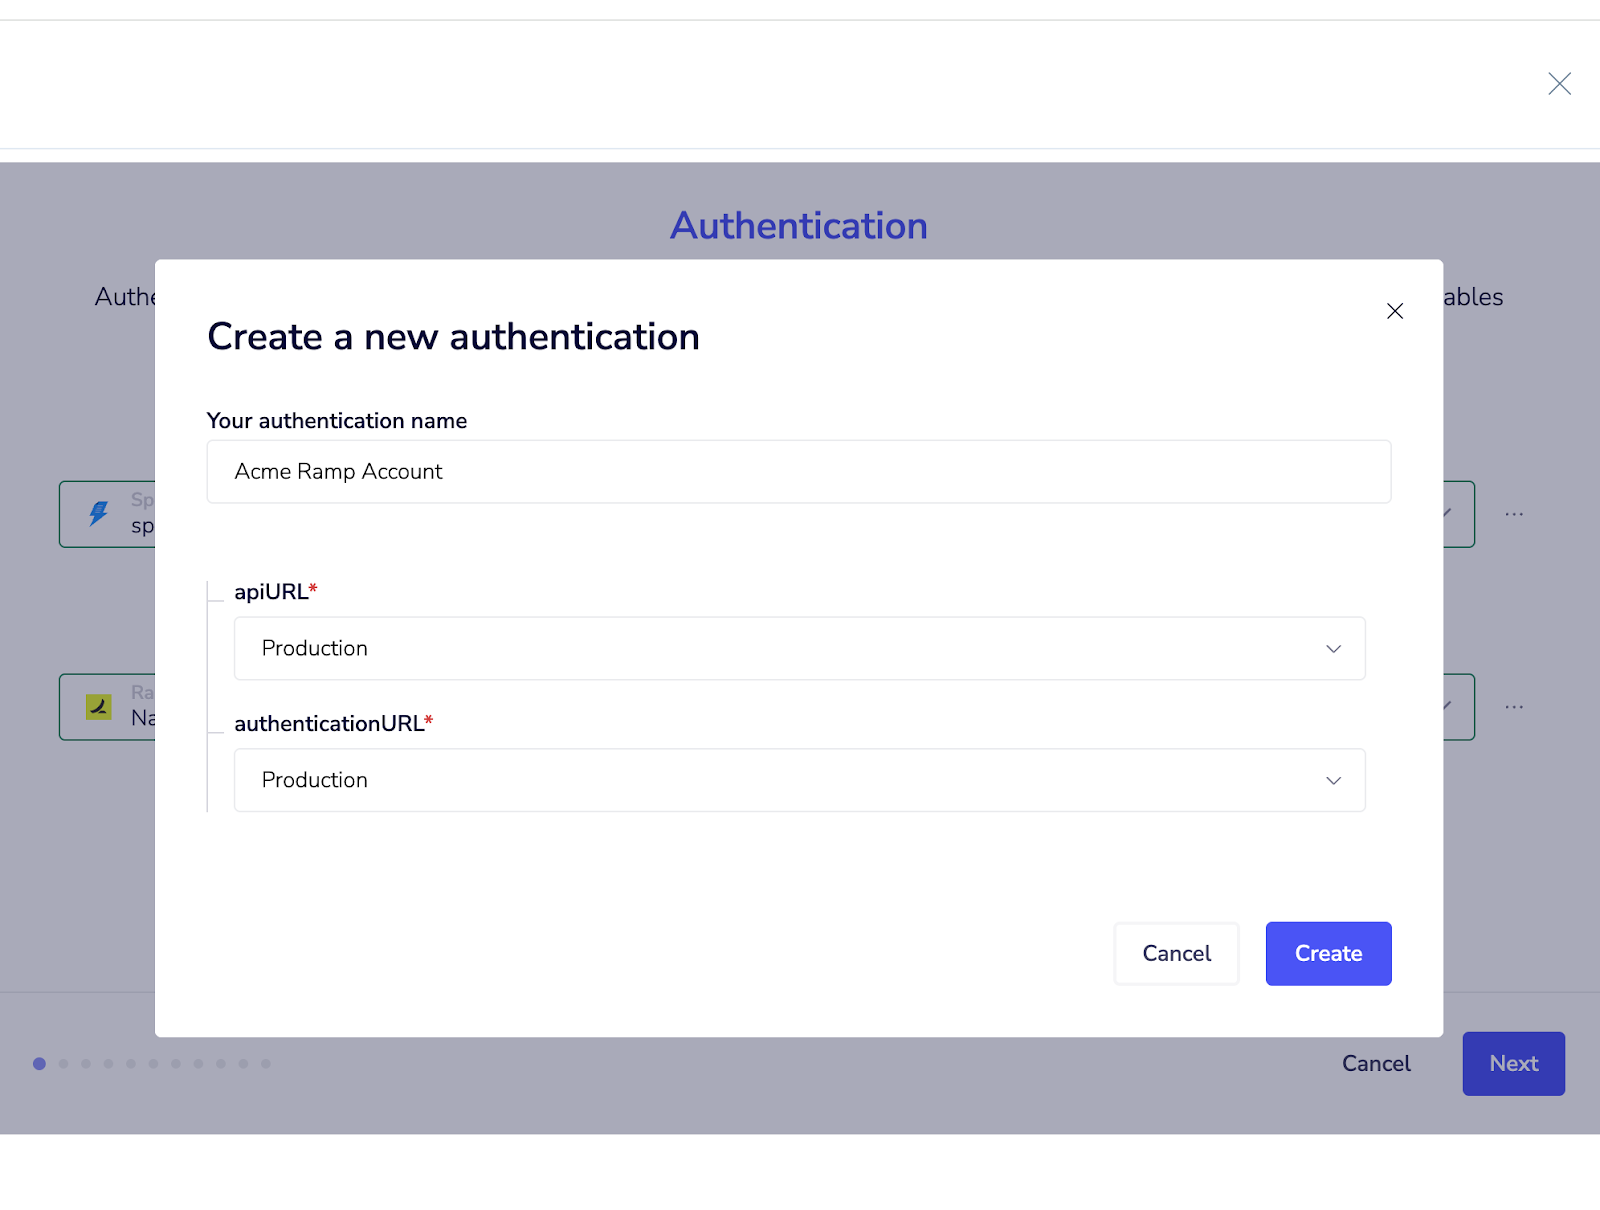Jump to the last step indicator dot

(x=266, y=1064)
